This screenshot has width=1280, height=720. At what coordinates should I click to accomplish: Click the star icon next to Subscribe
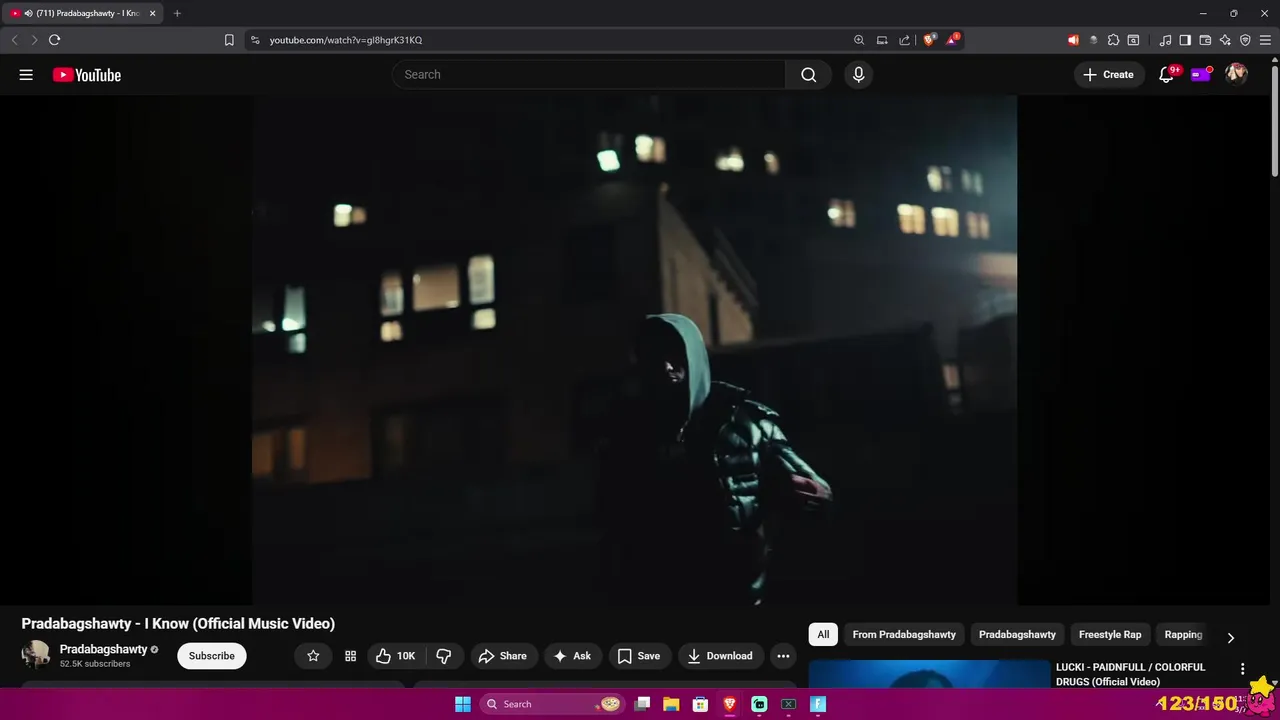[313, 656]
